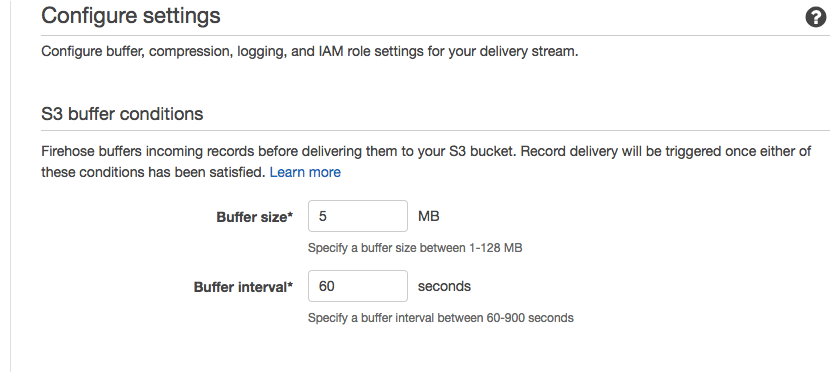This screenshot has height=372, width=838.
Task: Open help via the question mark icon
Action: pyautogui.click(x=816, y=17)
